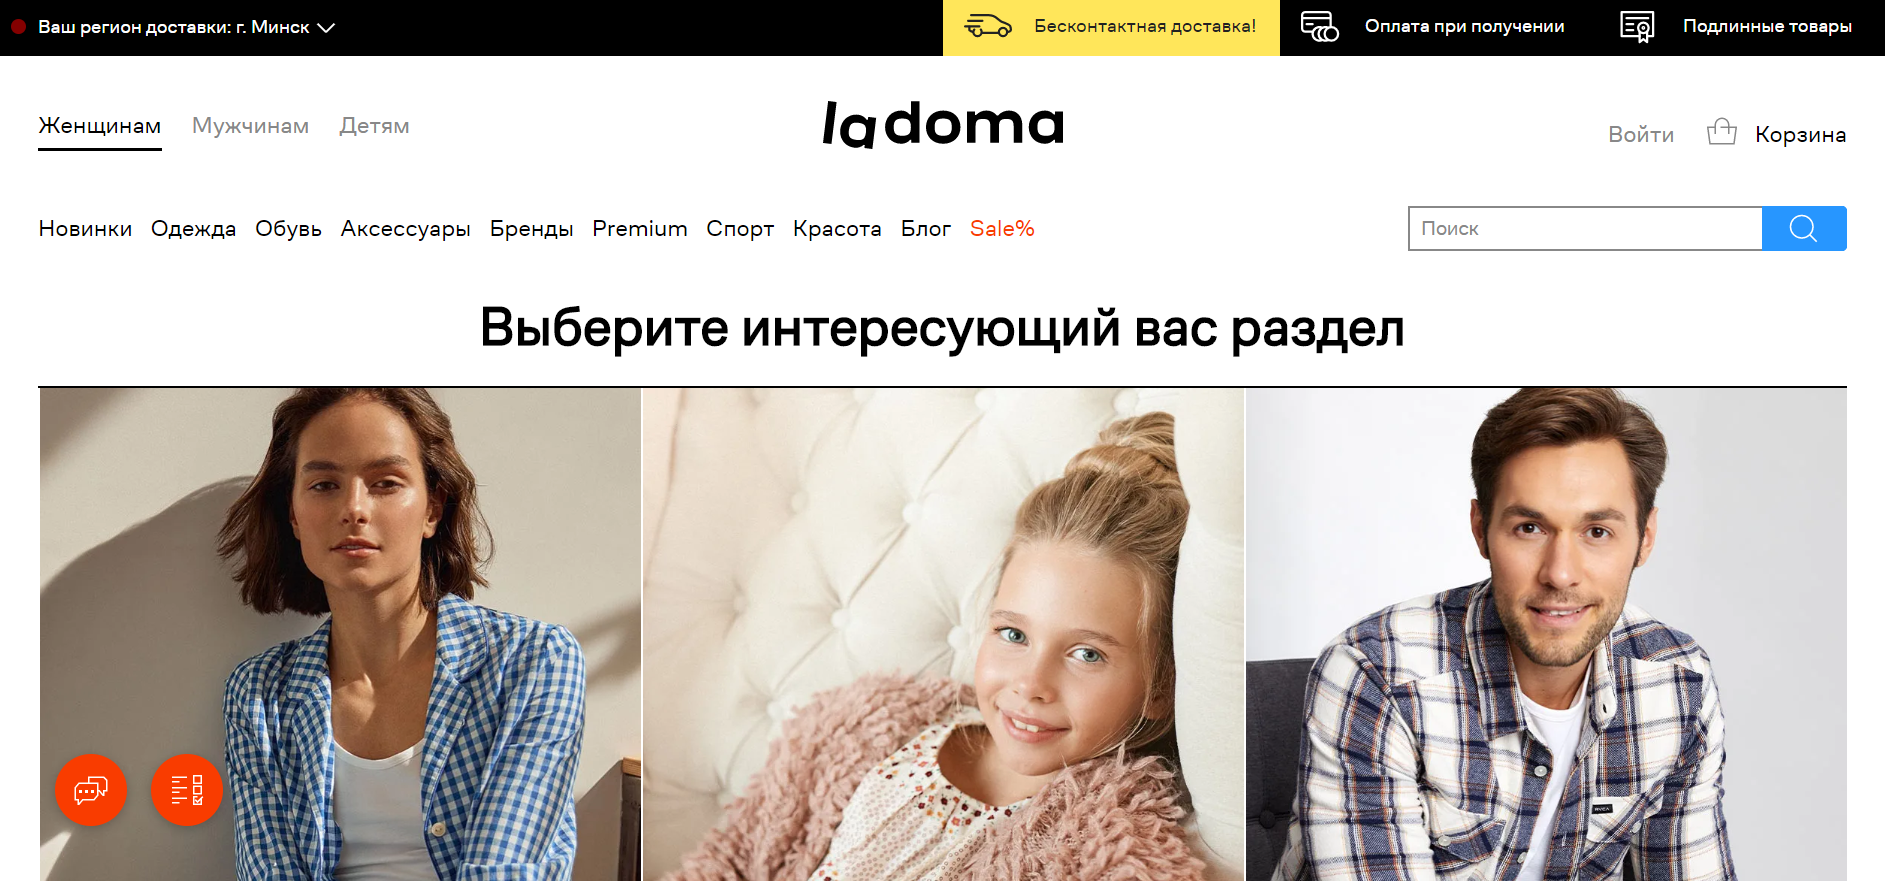Click the Войти login link
The height and width of the screenshot is (881, 1885).
click(1641, 134)
